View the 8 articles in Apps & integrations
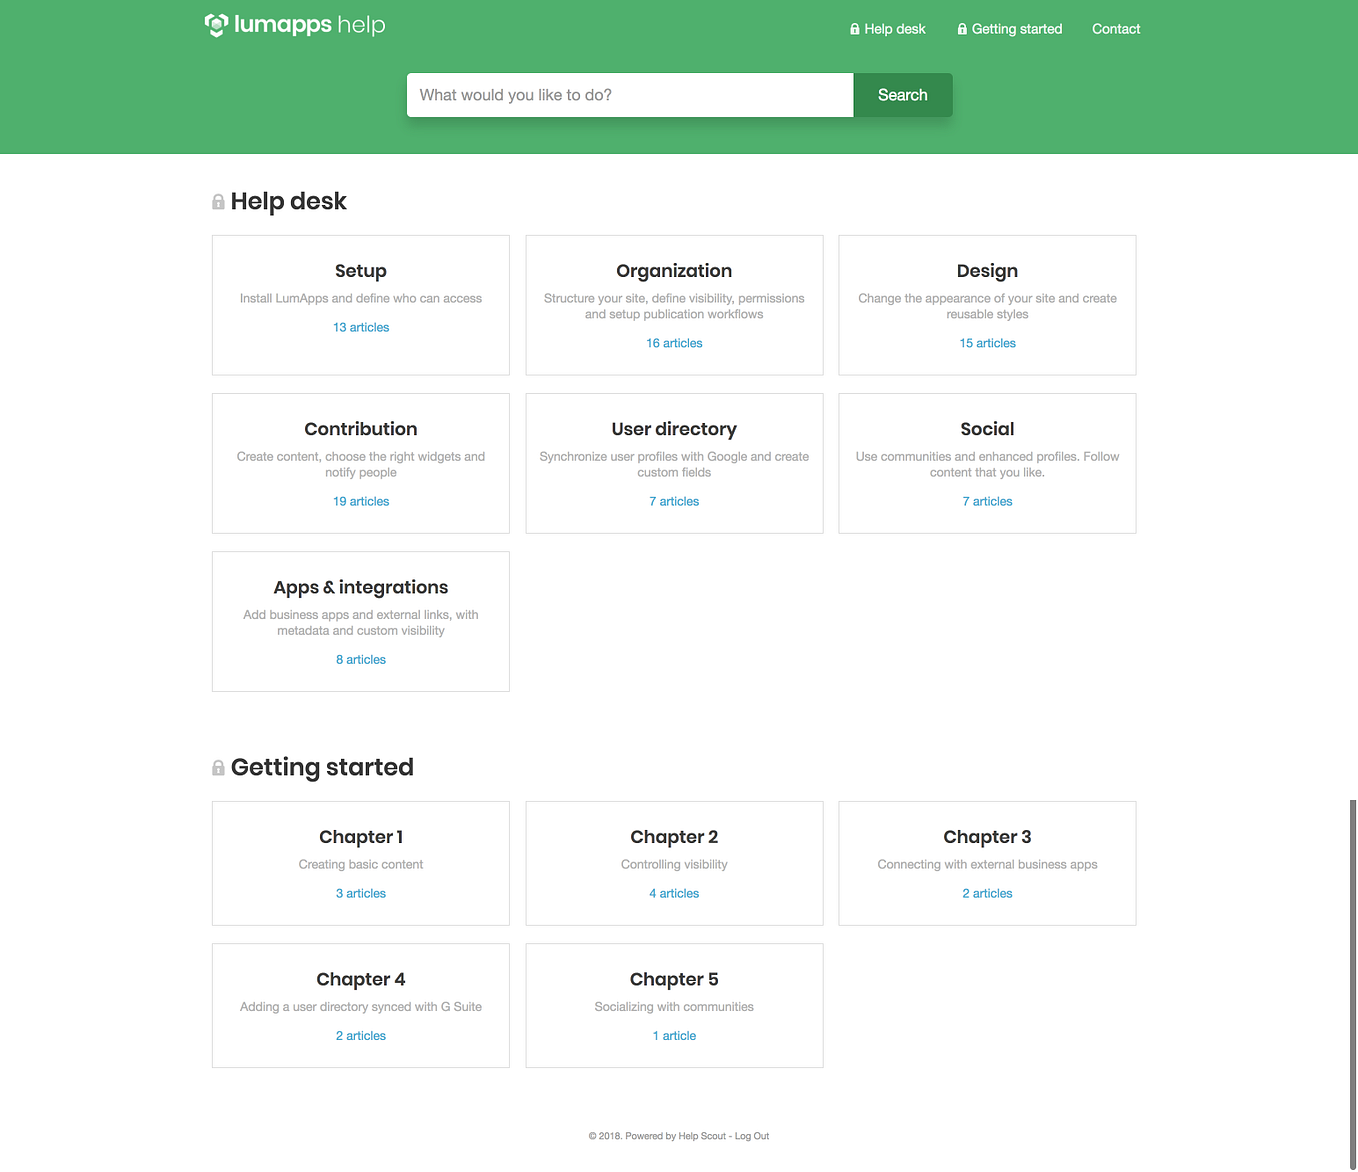 pos(360,659)
